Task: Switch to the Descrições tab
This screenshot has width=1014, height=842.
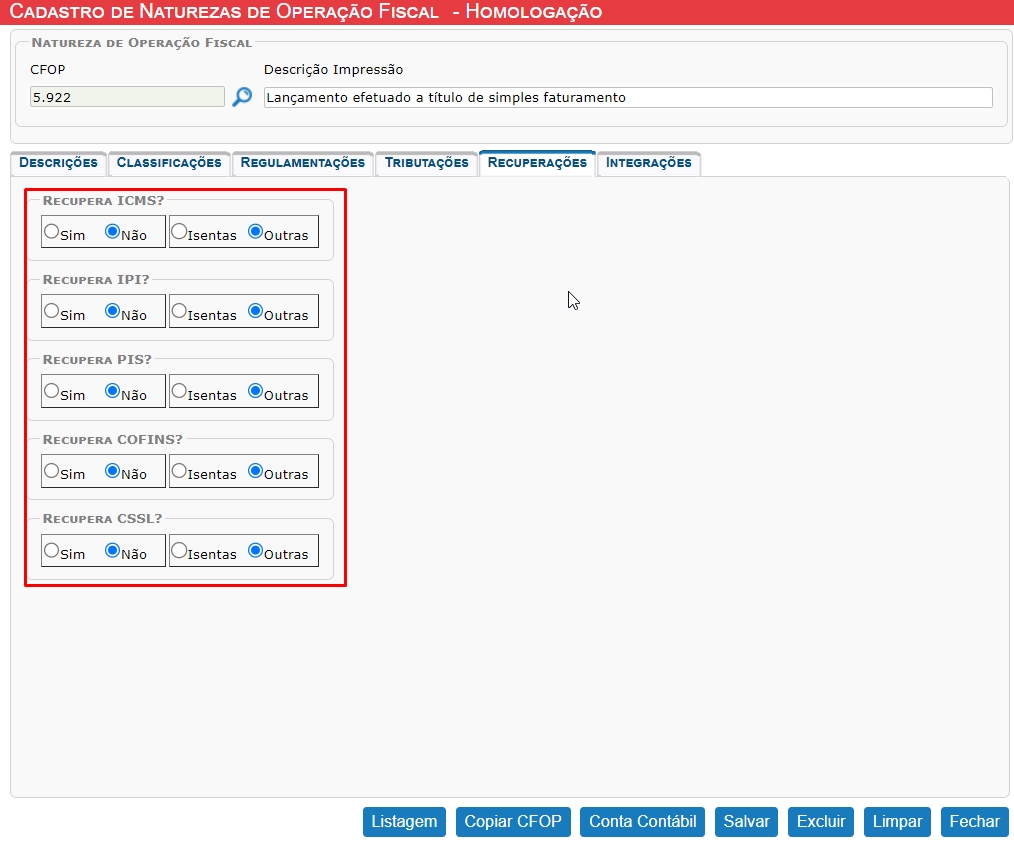Action: tap(58, 163)
